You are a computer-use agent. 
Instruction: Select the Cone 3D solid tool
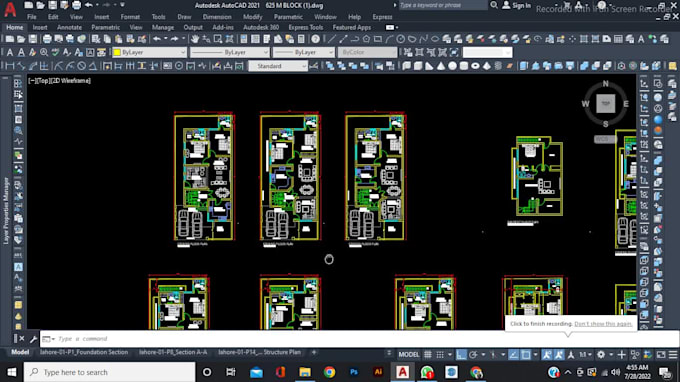(x=441, y=66)
